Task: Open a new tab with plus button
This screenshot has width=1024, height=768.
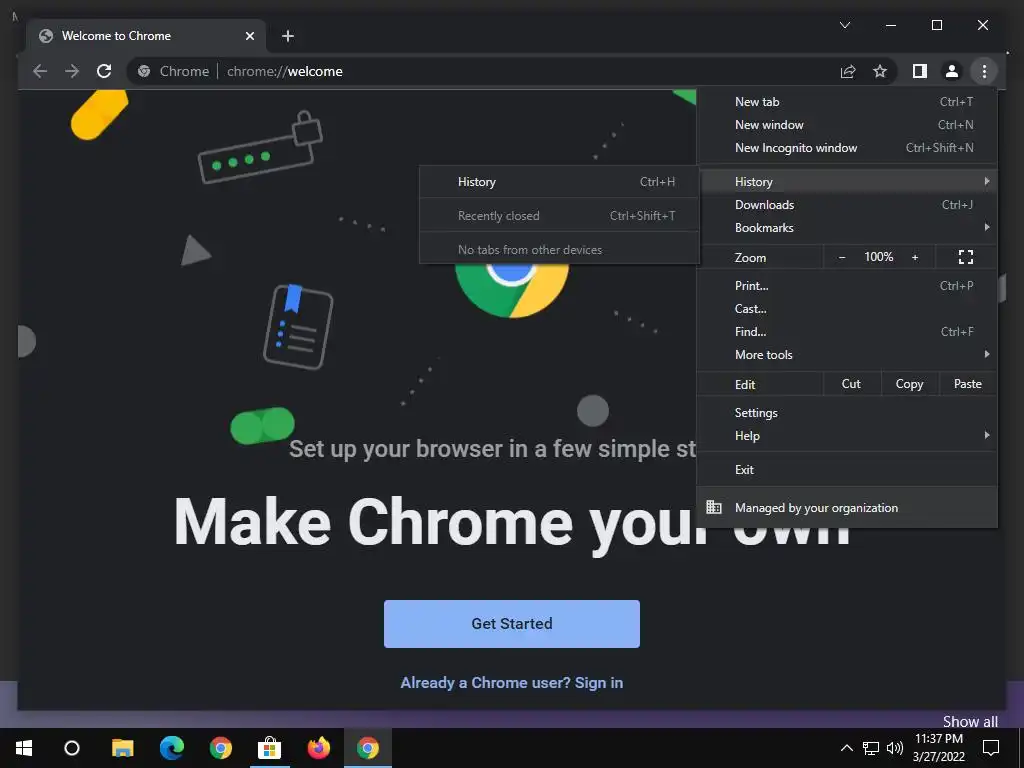Action: point(288,36)
